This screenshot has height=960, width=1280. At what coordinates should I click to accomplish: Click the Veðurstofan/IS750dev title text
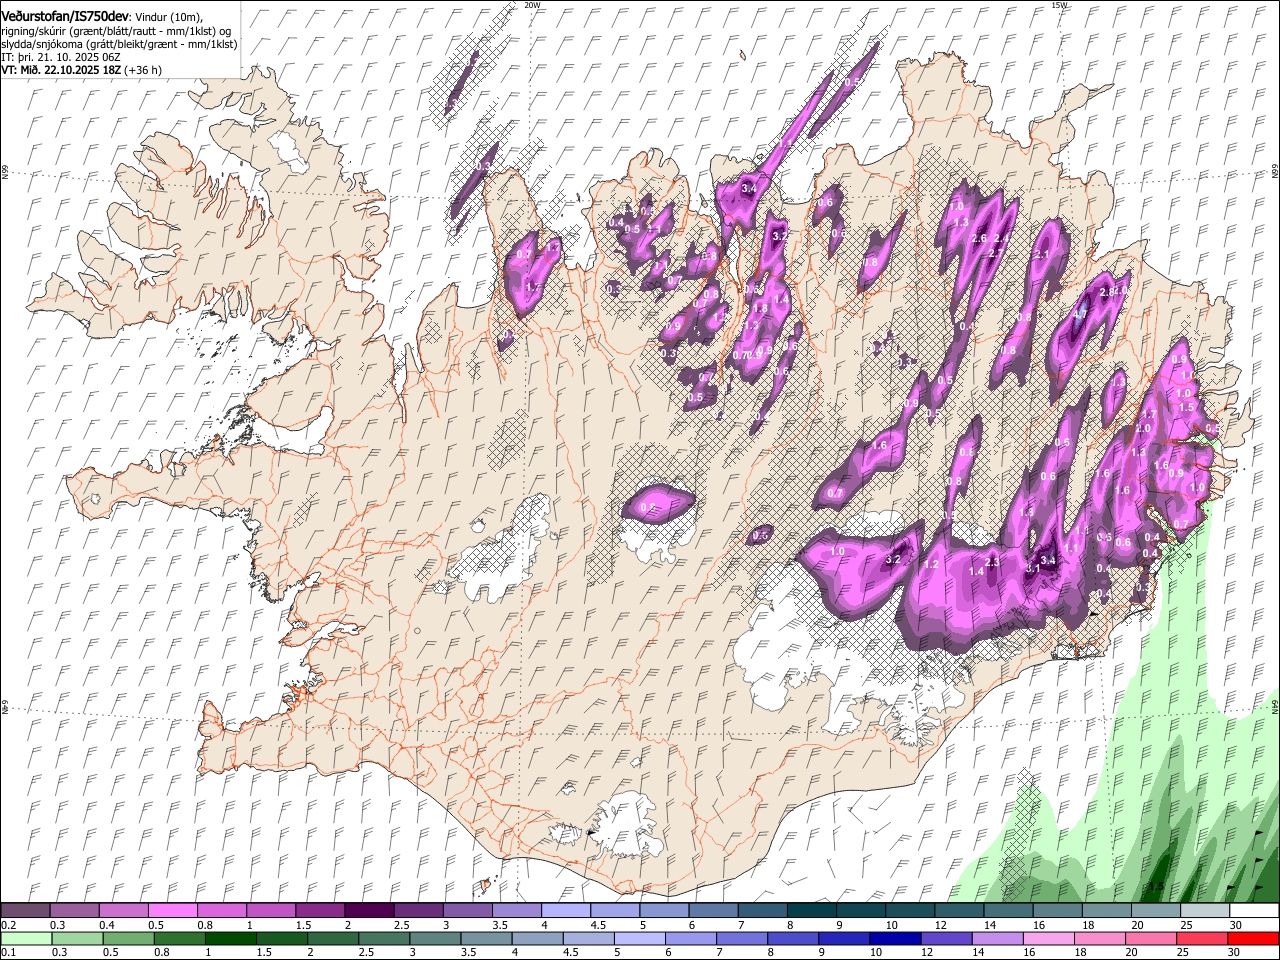[x=65, y=16]
